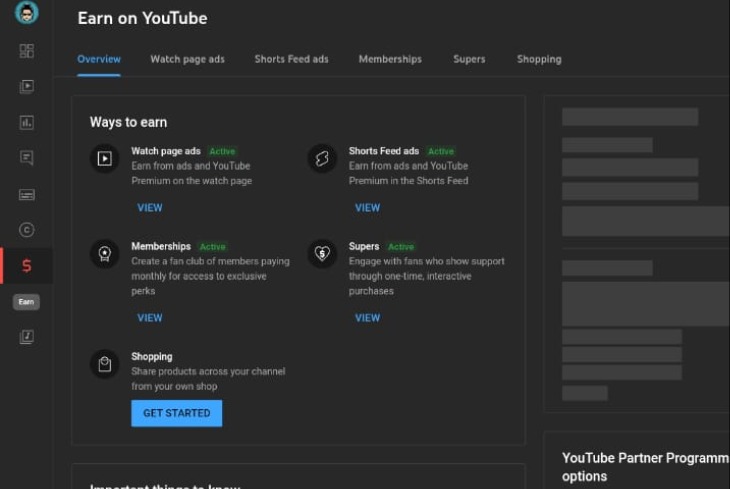This screenshot has height=489, width=730.
Task: Click the Ways to earn heading
Action: click(x=128, y=122)
